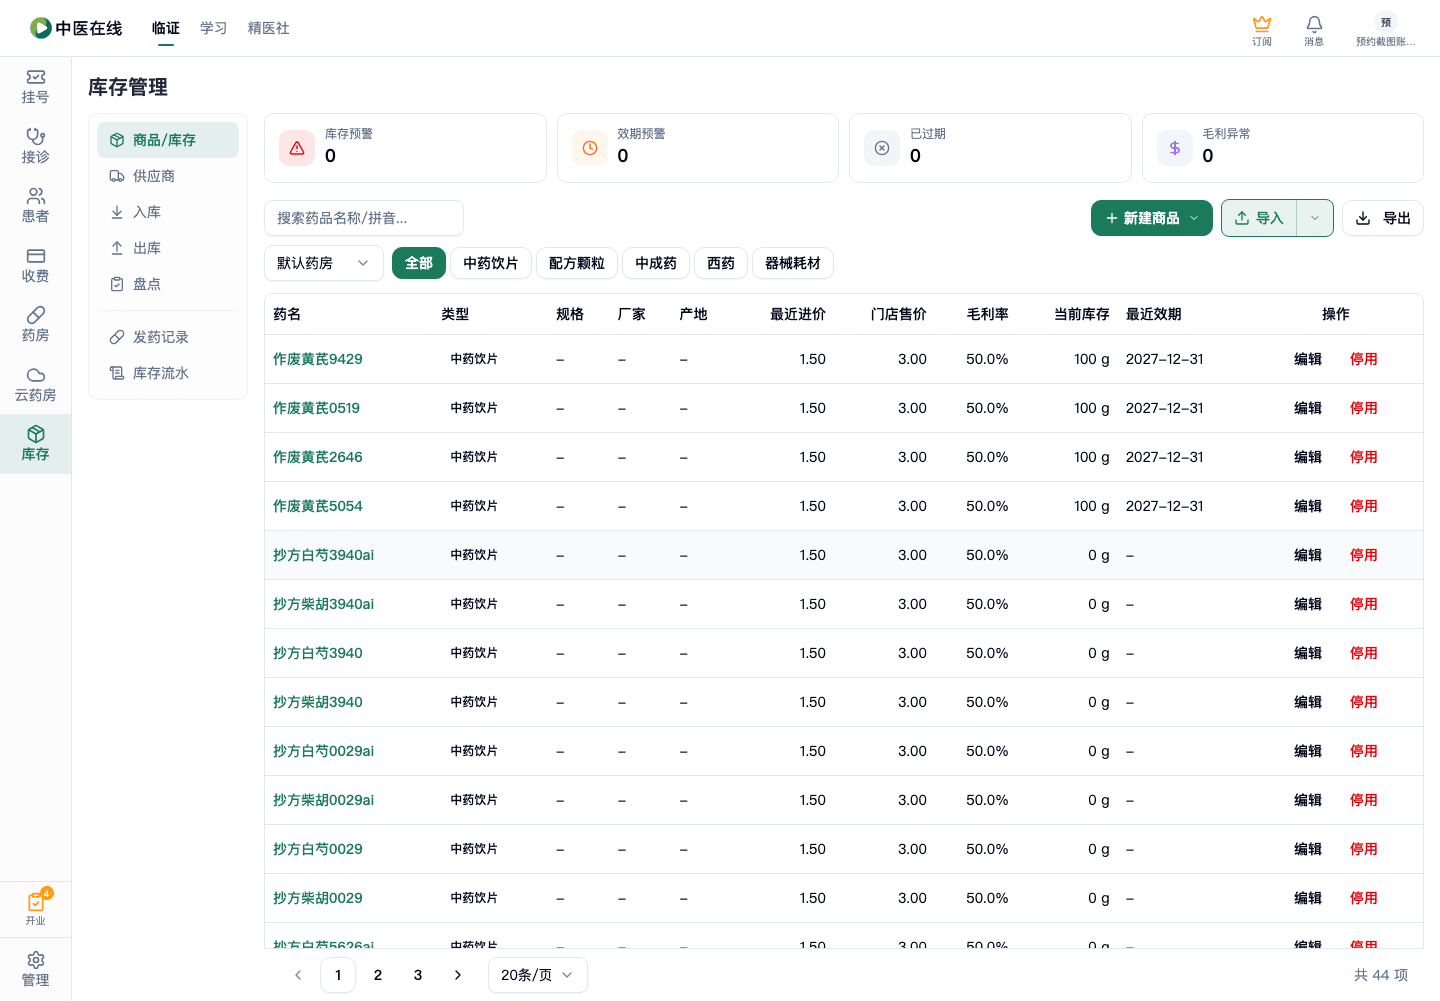Screen dimensions: 1440x1001
Task: Click the 最近效期 column header
Action: point(1154,314)
